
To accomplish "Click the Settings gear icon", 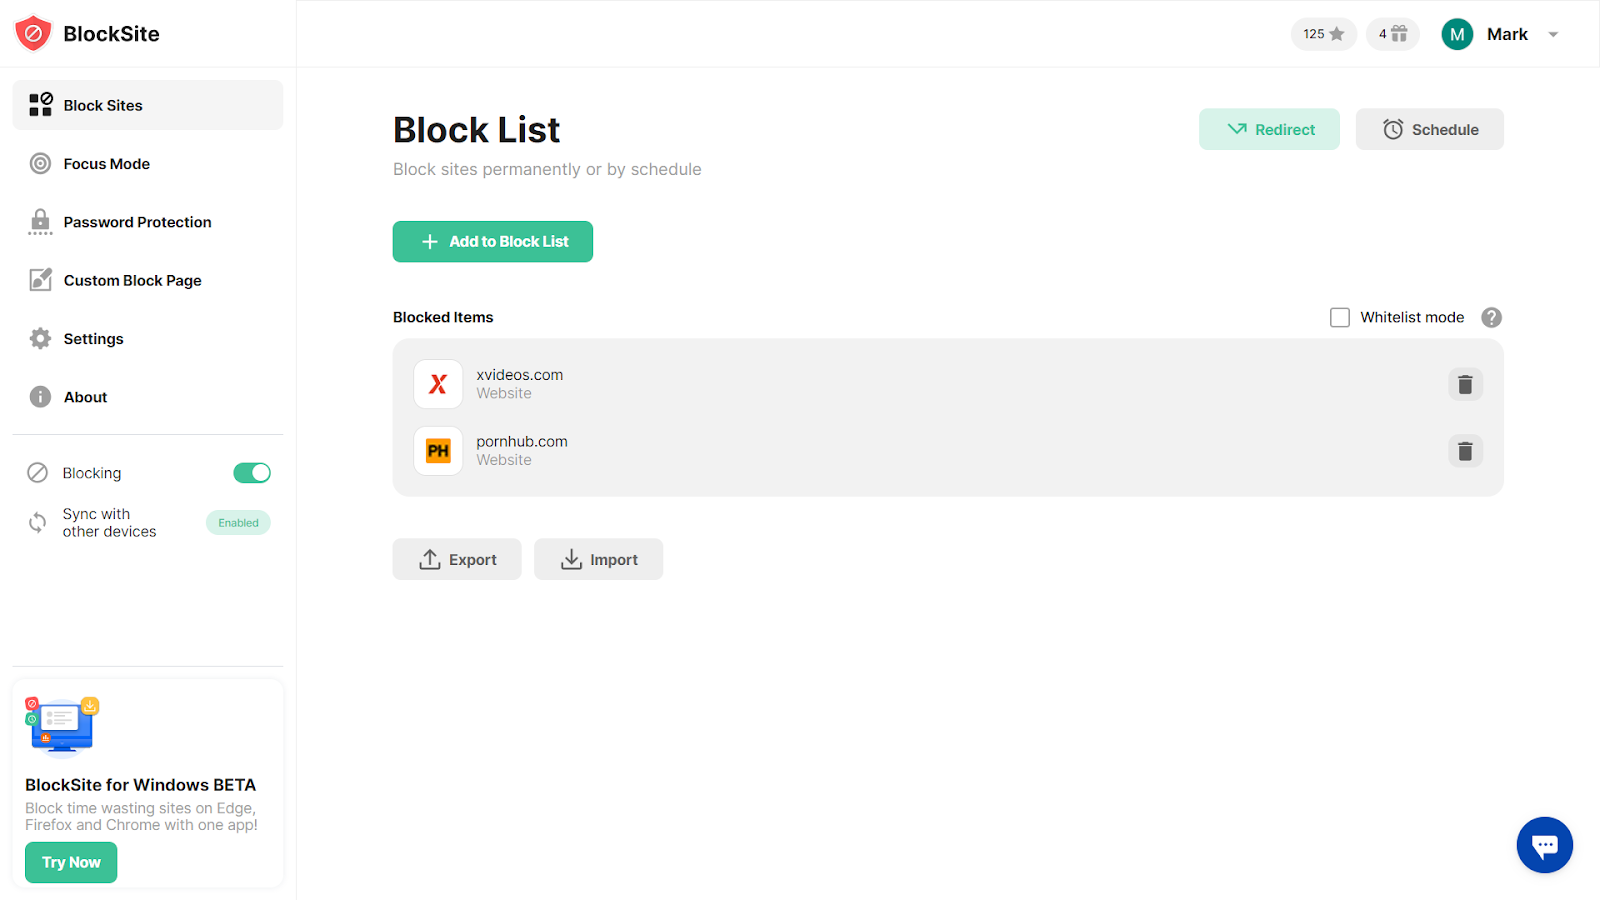I will (40, 339).
